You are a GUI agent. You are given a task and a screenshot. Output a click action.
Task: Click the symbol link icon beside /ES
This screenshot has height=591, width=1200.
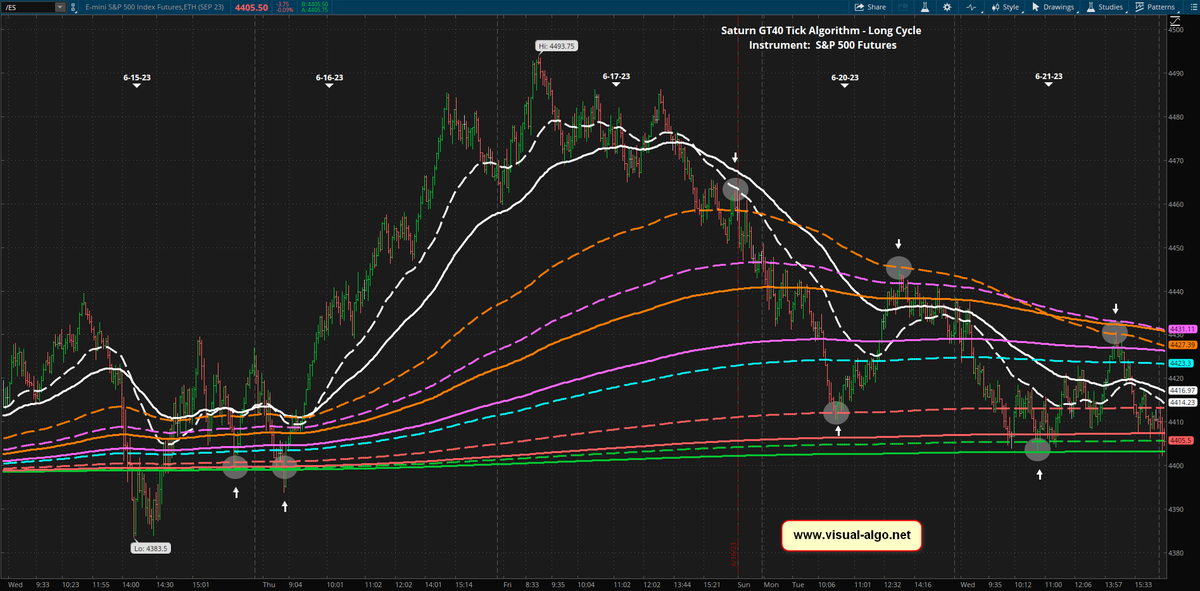[x=74, y=7]
